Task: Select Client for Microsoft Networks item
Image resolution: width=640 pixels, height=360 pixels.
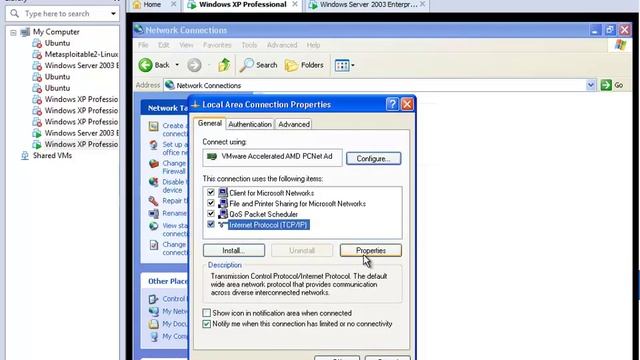Action: click(271, 193)
